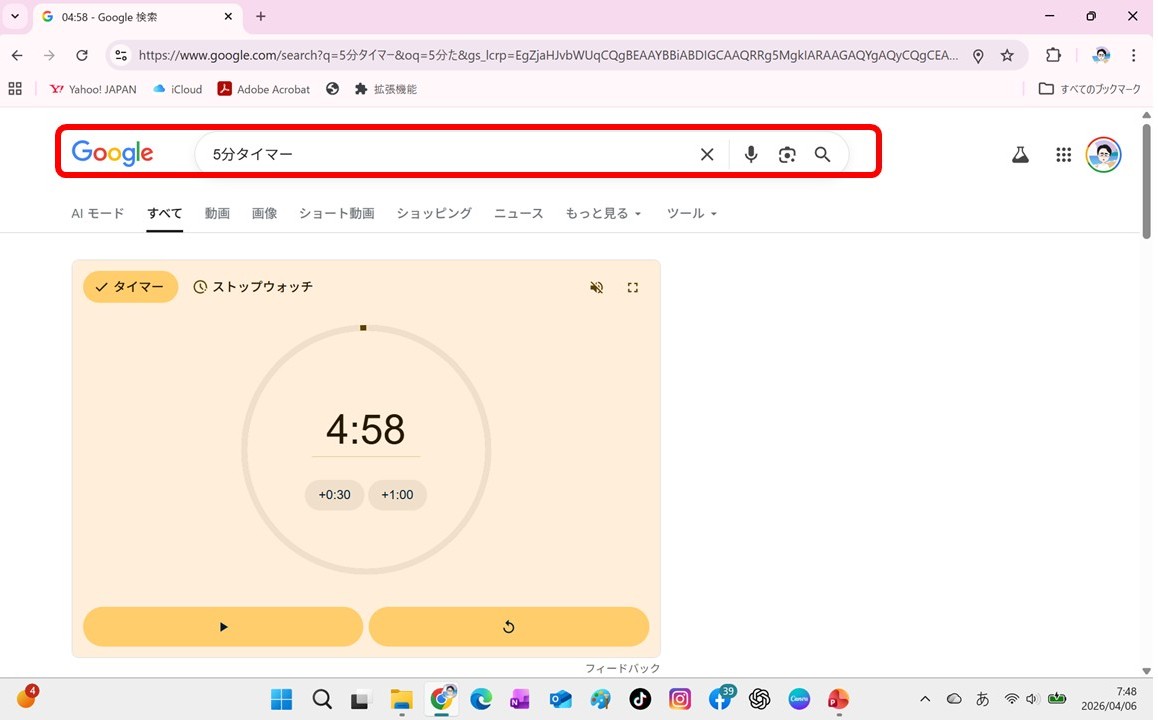Screen dimensions: 1158x720
Task: Add one minute with +1:00 button
Action: [397, 495]
